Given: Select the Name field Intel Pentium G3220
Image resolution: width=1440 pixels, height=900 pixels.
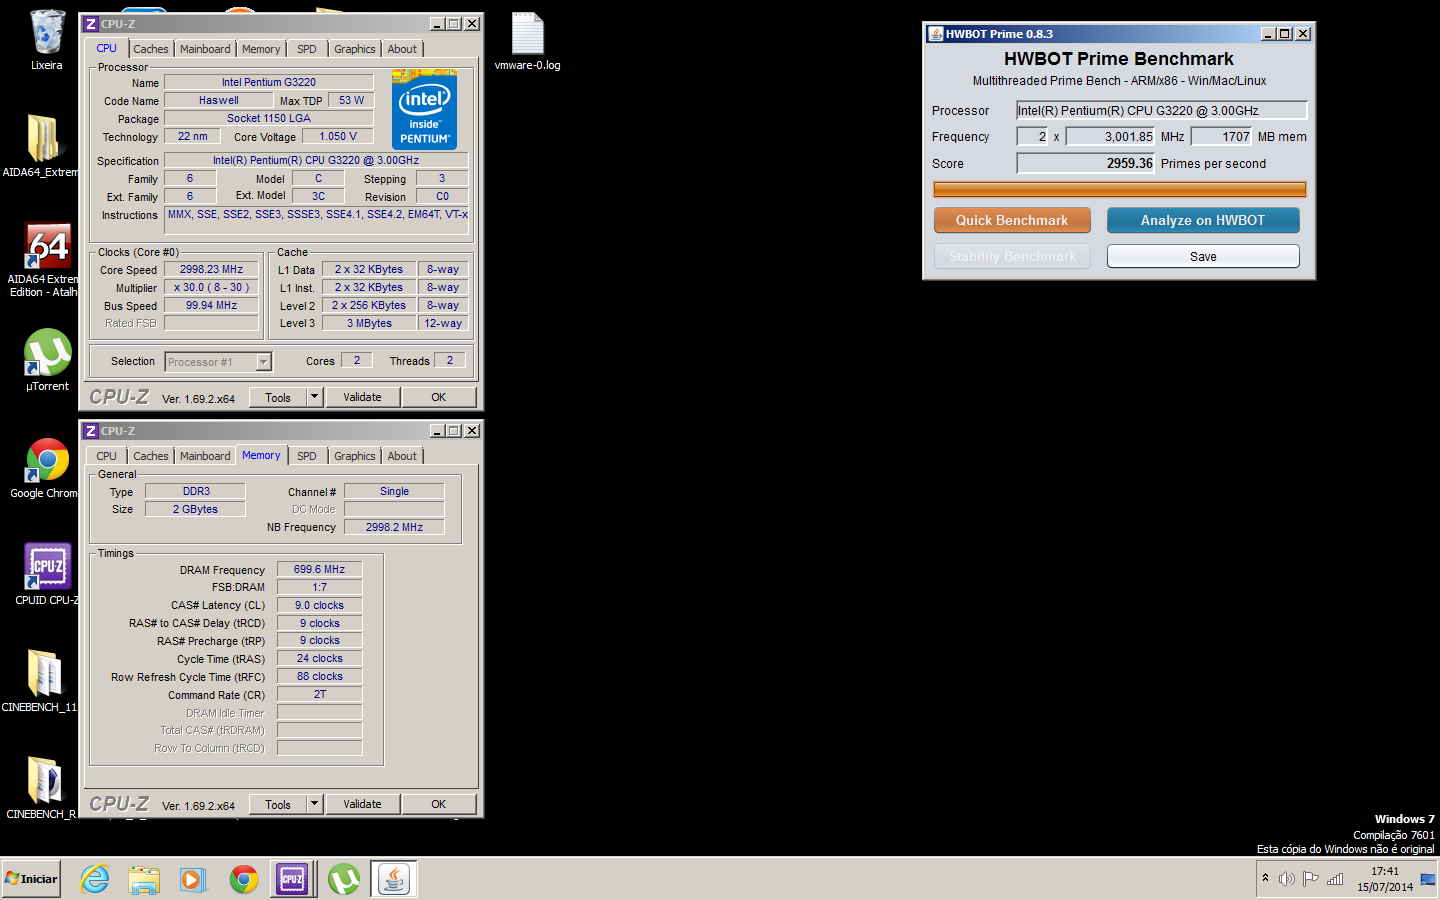Looking at the screenshot, I should coord(268,82).
